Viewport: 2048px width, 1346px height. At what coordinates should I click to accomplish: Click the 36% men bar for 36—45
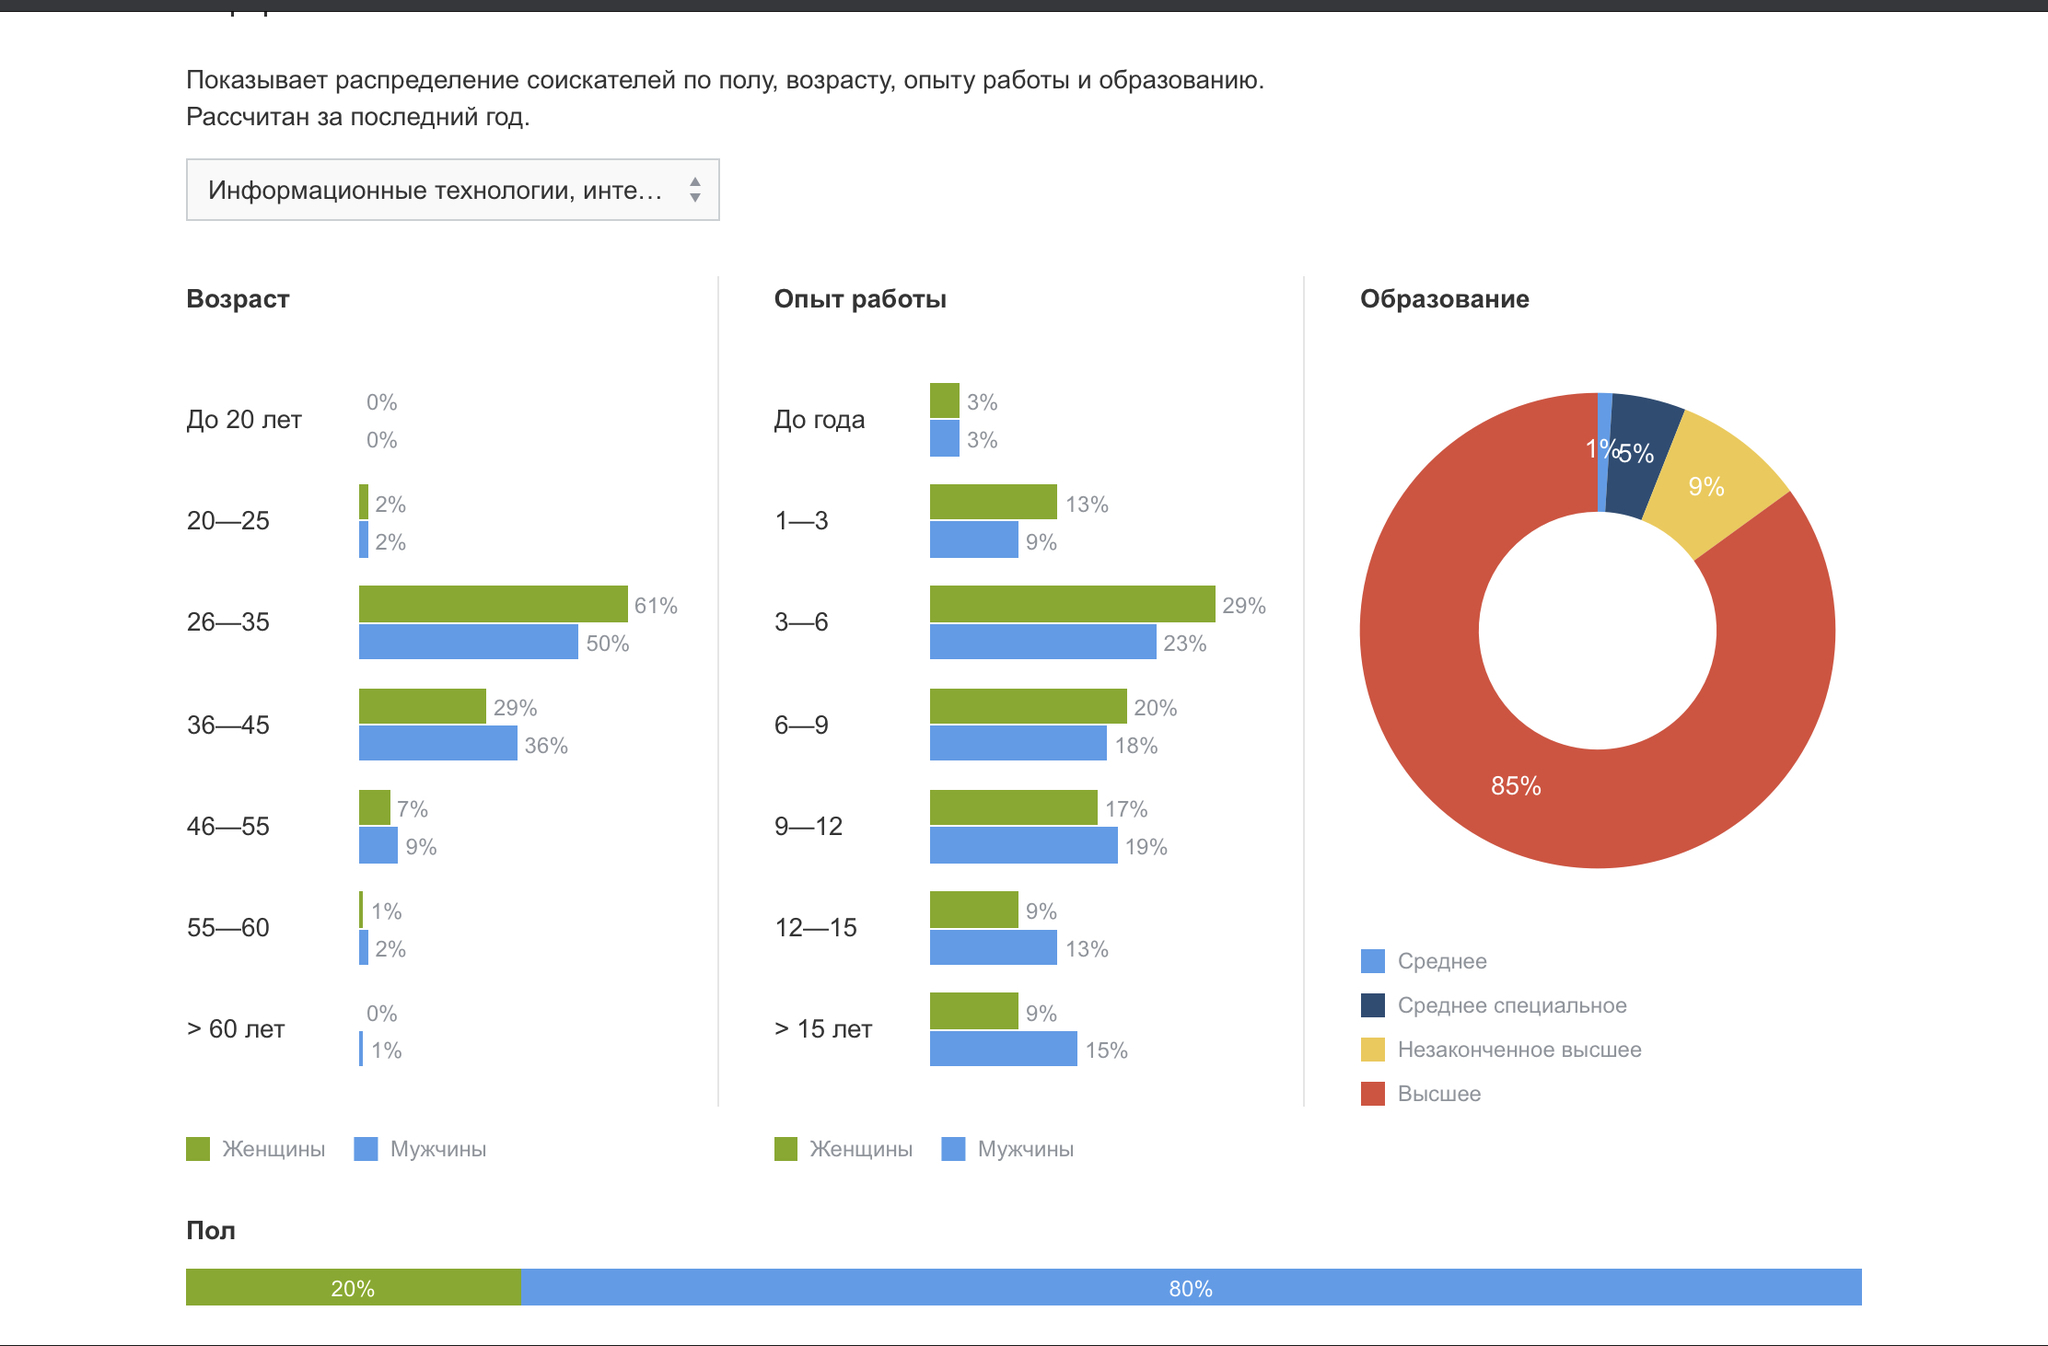(x=438, y=743)
